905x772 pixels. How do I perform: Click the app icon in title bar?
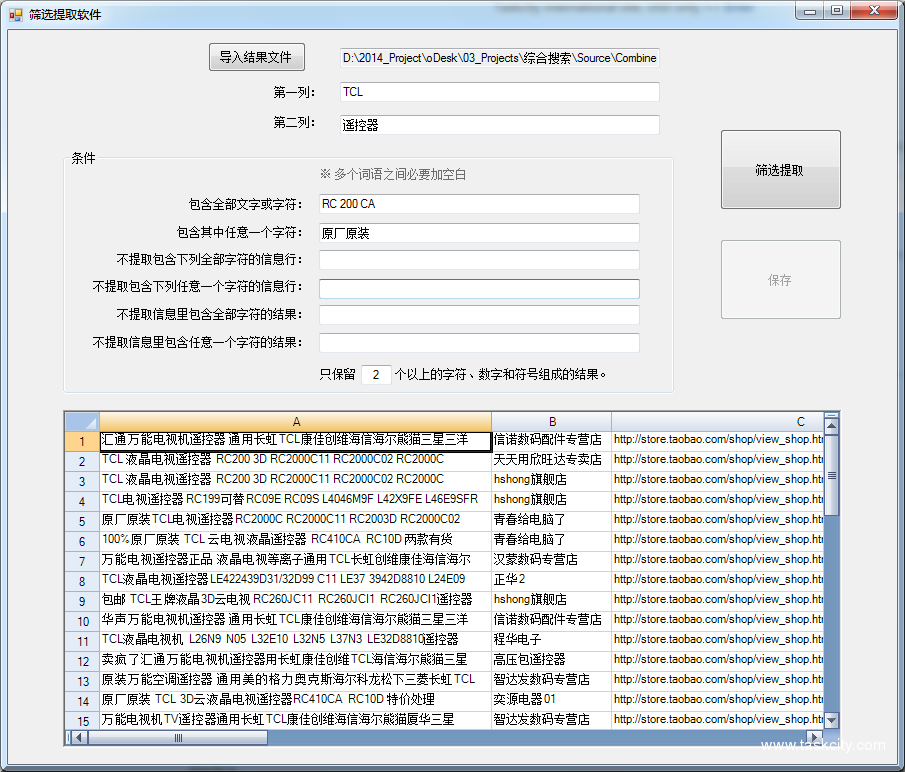point(15,15)
